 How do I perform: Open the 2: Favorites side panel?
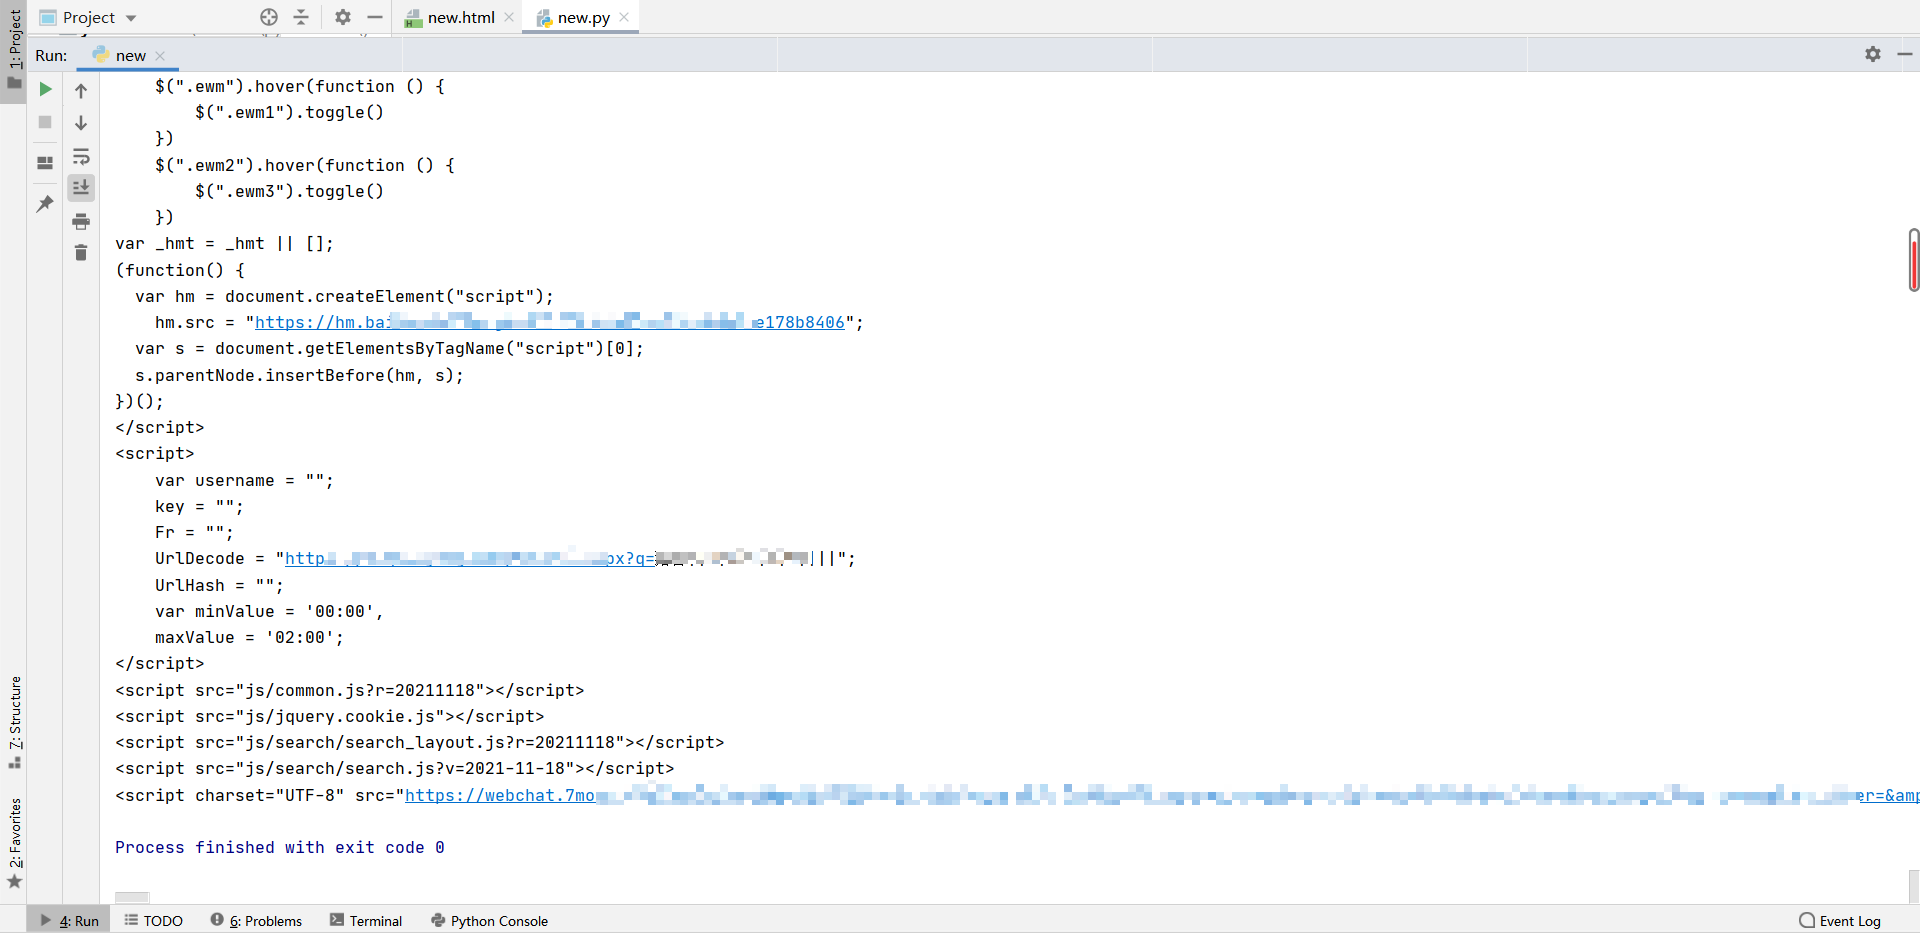[x=14, y=841]
